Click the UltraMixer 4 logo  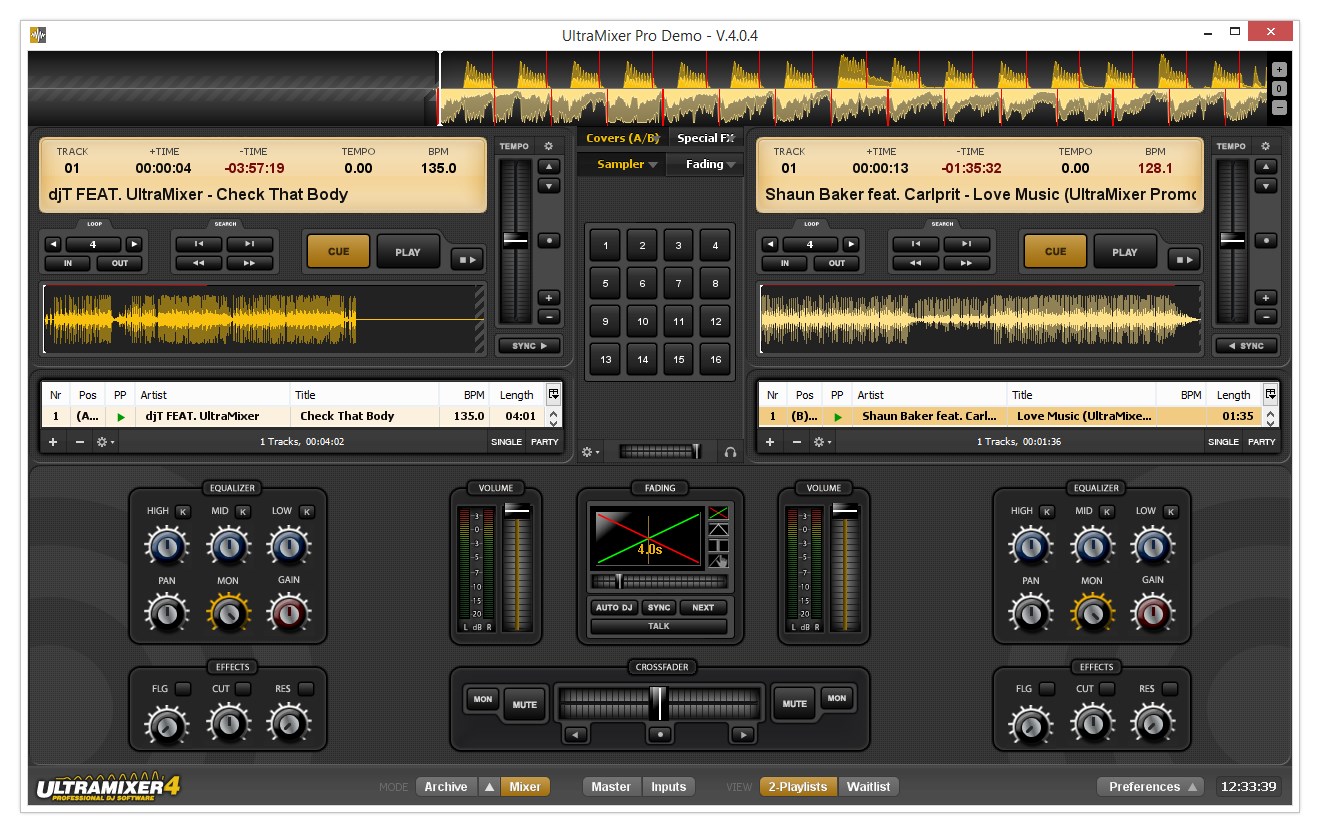tap(108, 787)
